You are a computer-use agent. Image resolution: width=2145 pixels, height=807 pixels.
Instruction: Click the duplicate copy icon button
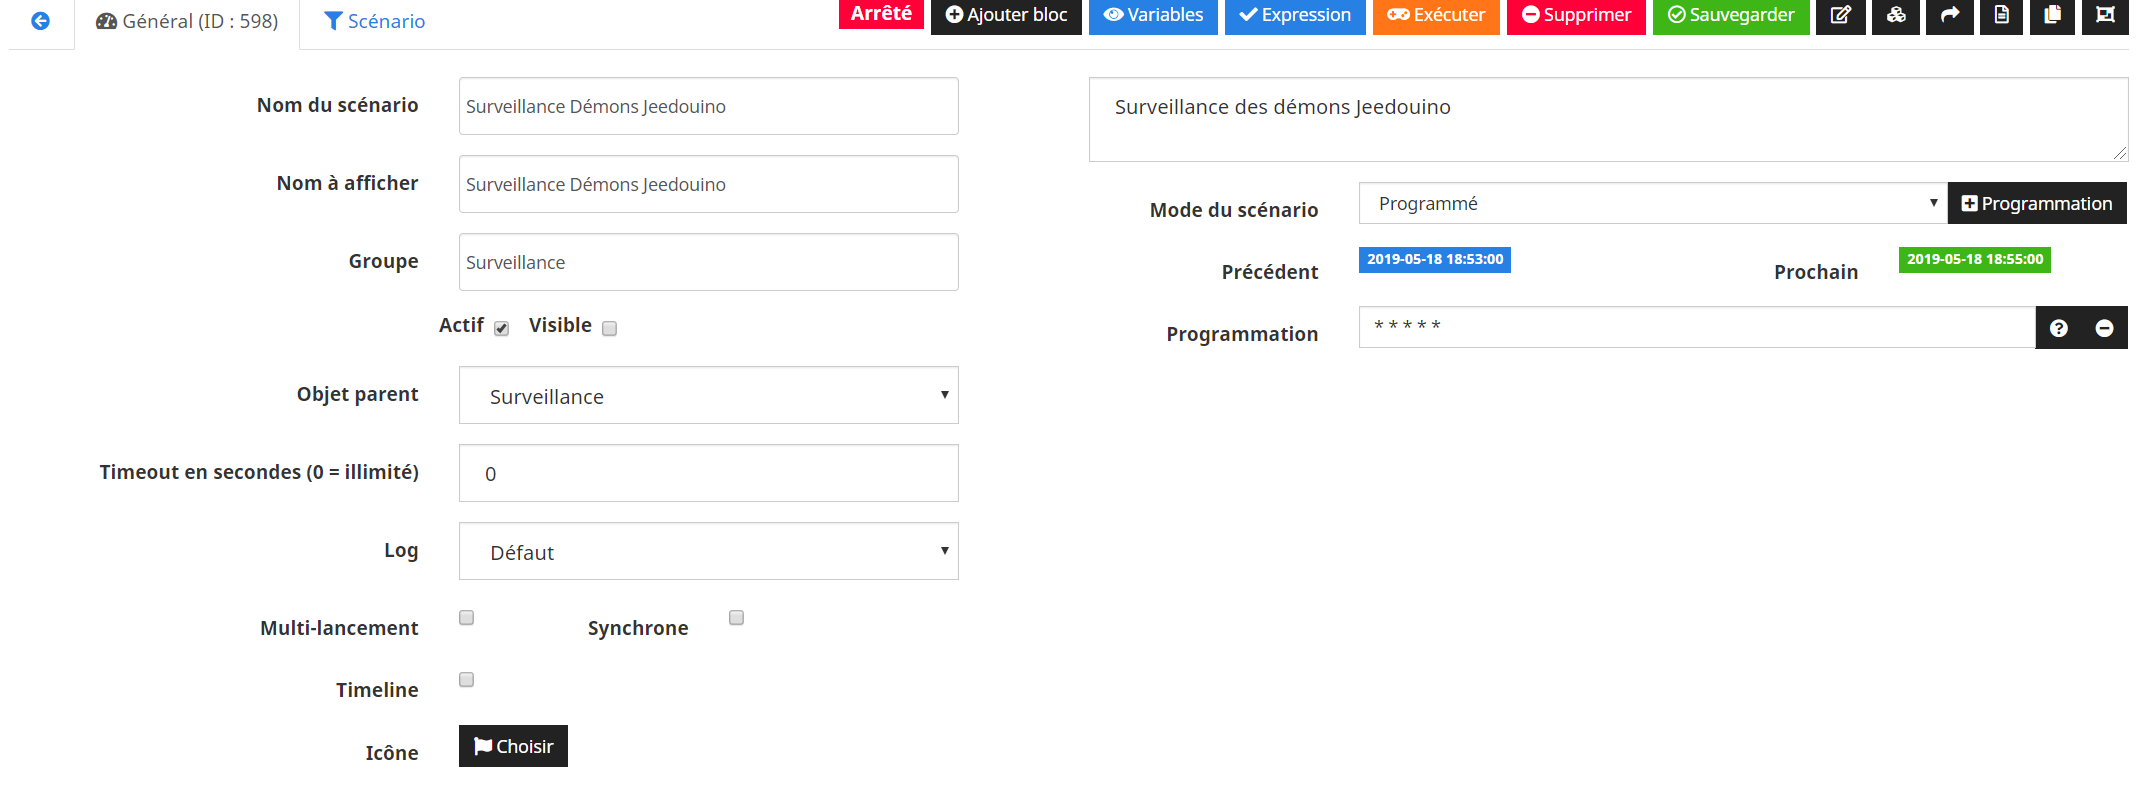pyautogui.click(x=2053, y=15)
